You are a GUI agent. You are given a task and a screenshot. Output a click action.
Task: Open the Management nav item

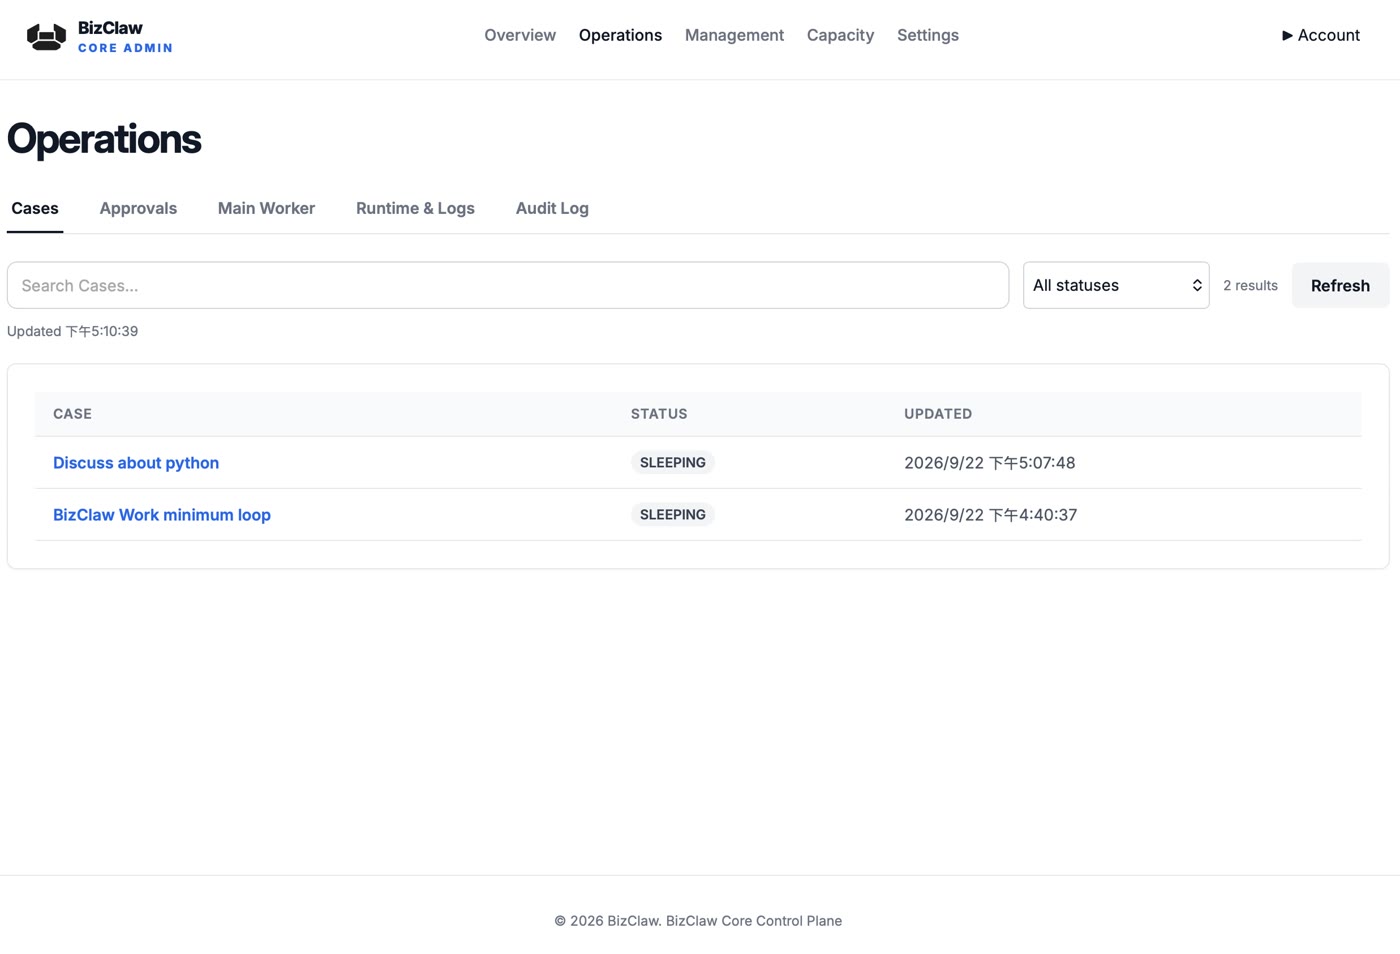(734, 35)
